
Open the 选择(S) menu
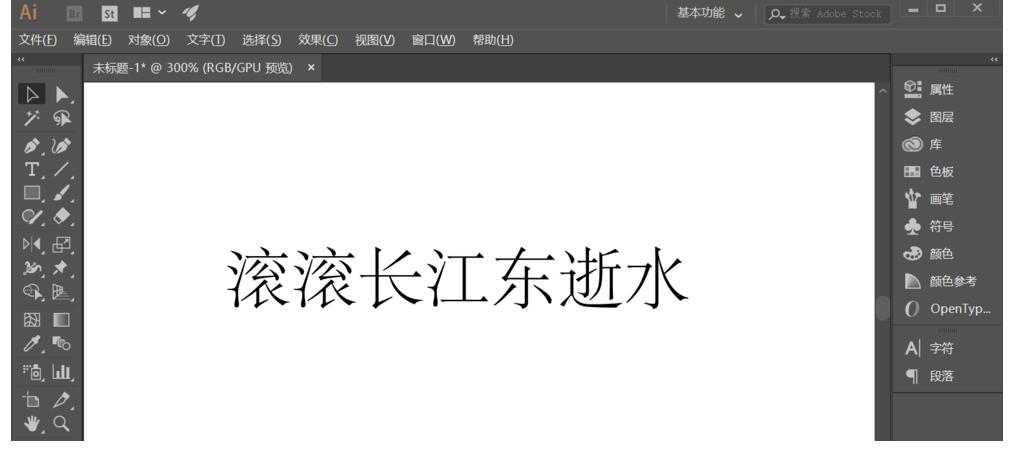pyautogui.click(x=262, y=40)
